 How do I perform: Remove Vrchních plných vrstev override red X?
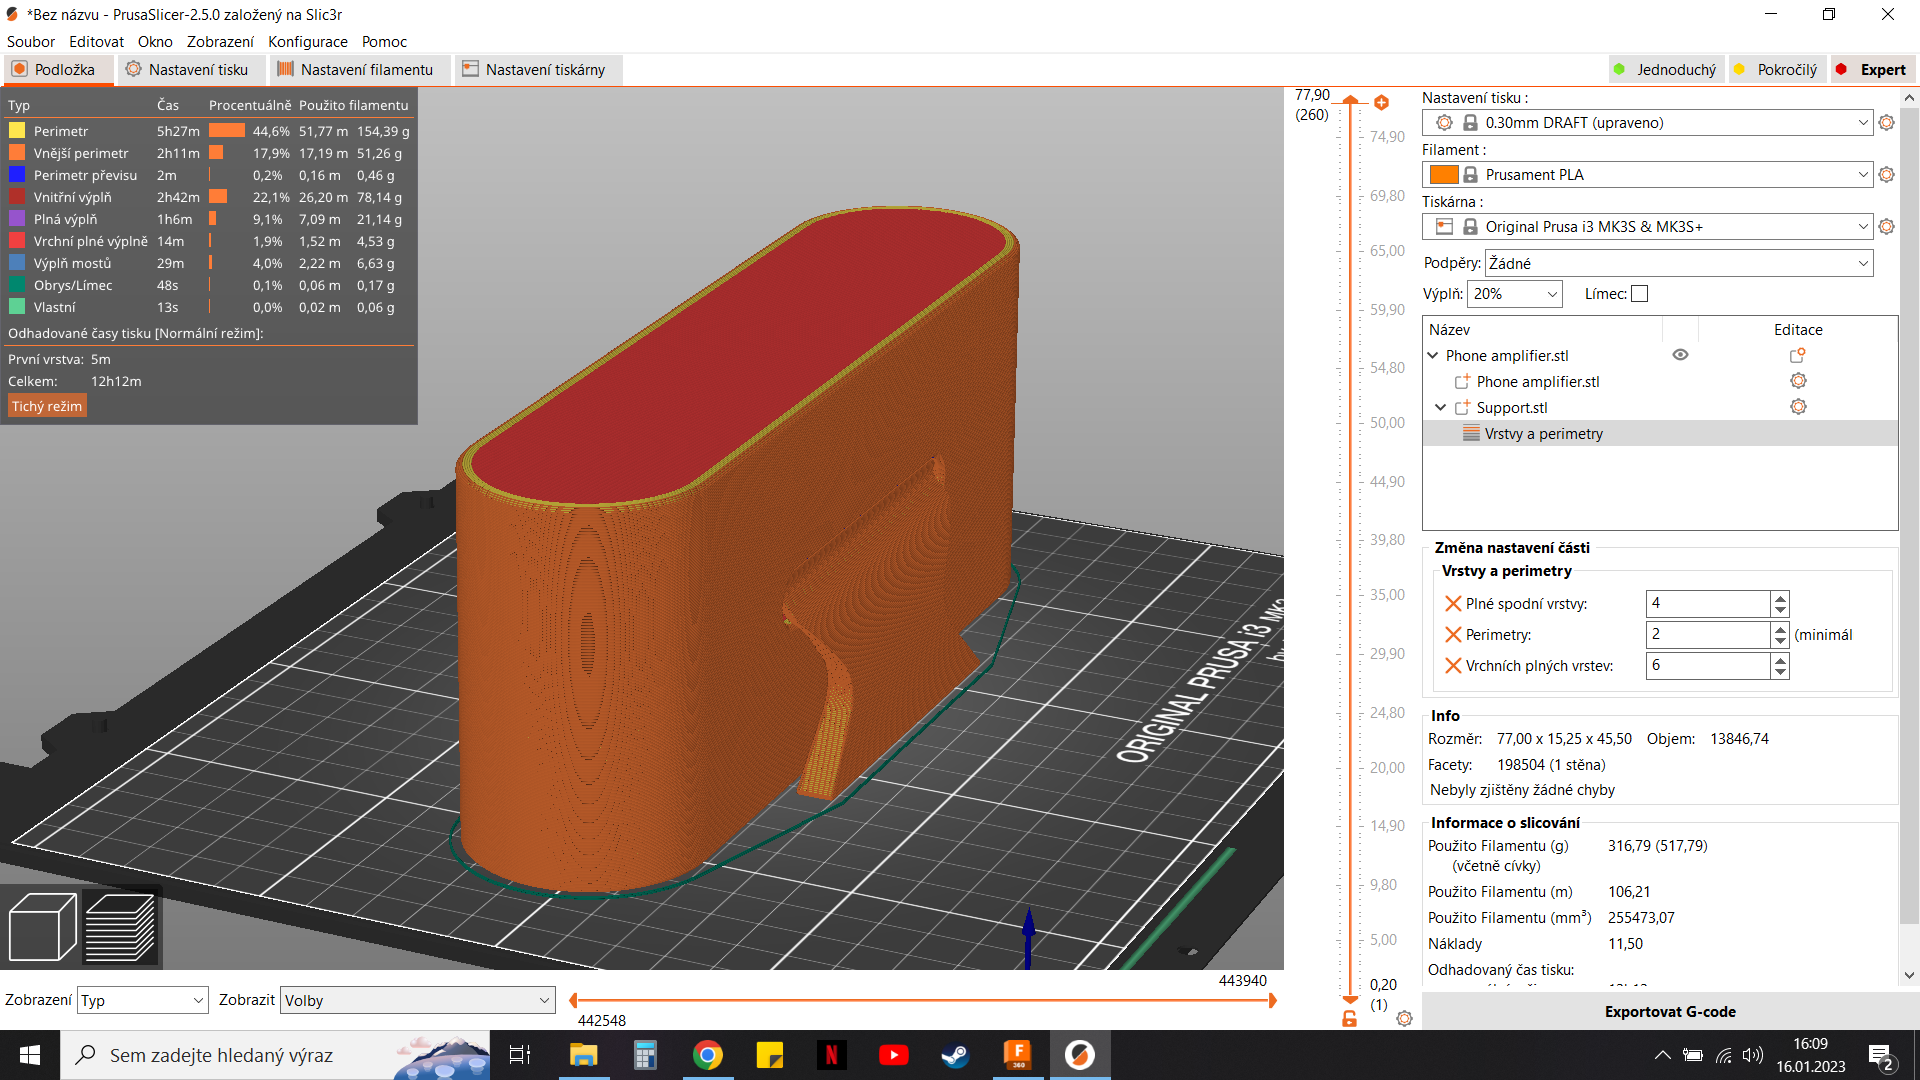tap(1453, 666)
